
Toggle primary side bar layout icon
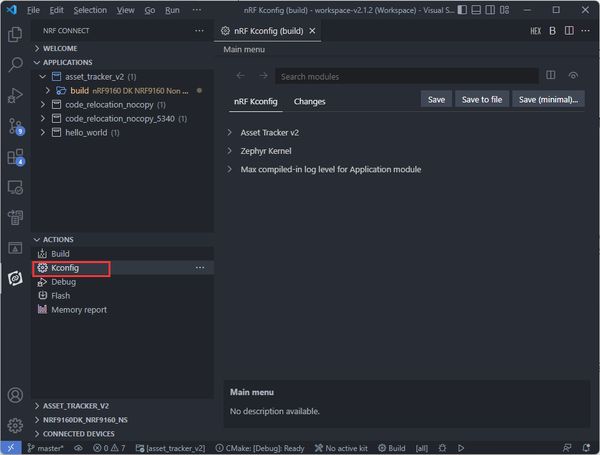(462, 10)
